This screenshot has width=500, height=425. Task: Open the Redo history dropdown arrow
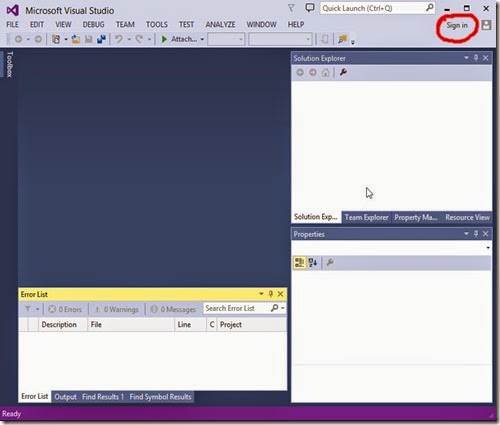(149, 39)
